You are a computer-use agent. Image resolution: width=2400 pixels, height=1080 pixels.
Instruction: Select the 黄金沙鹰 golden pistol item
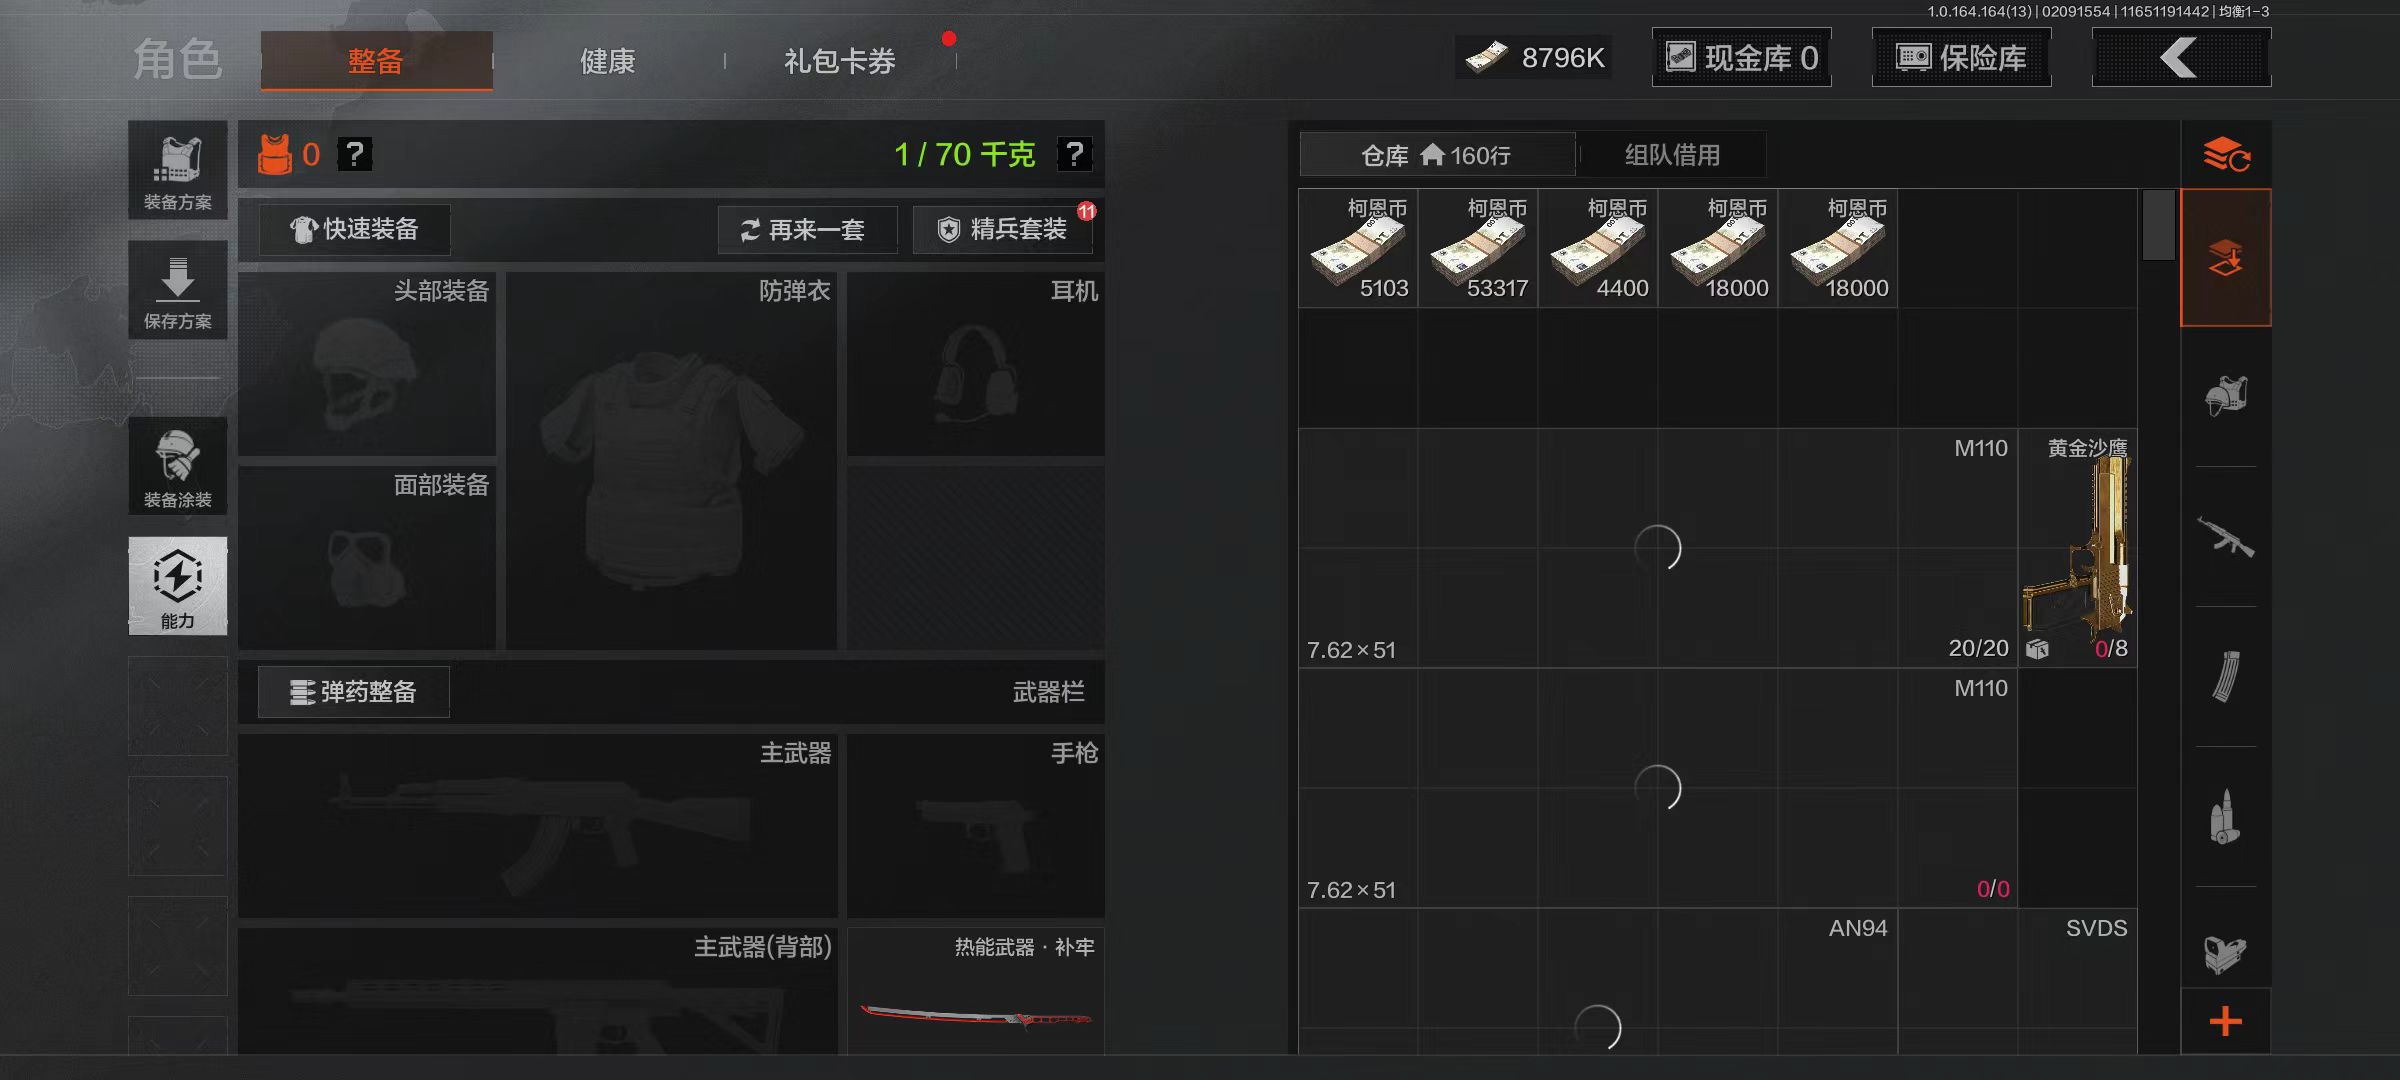pyautogui.click(x=2078, y=548)
